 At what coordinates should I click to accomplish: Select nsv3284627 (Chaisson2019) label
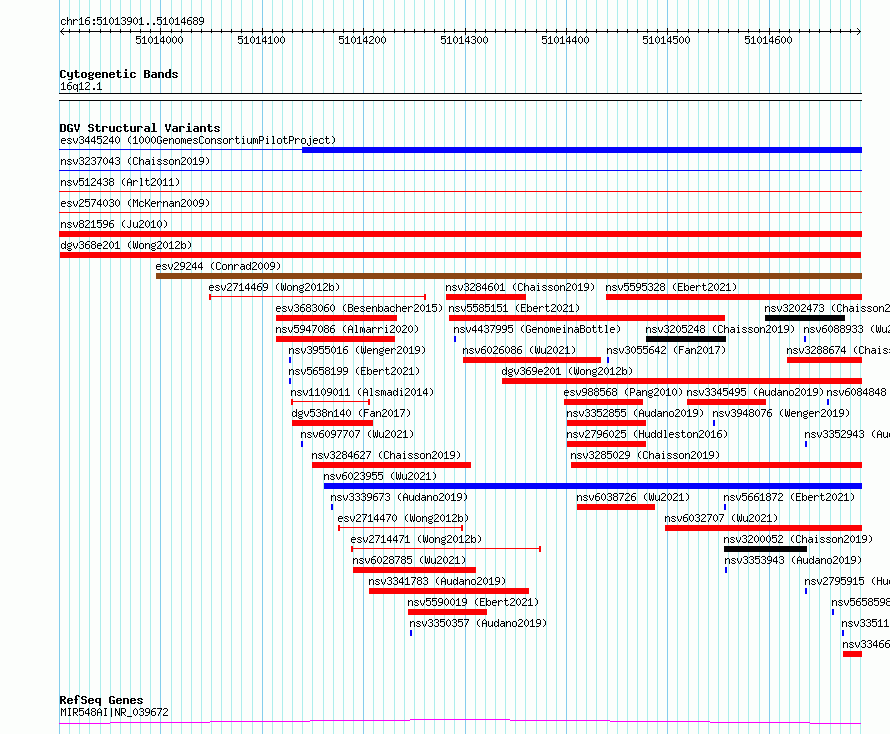[x=387, y=455]
